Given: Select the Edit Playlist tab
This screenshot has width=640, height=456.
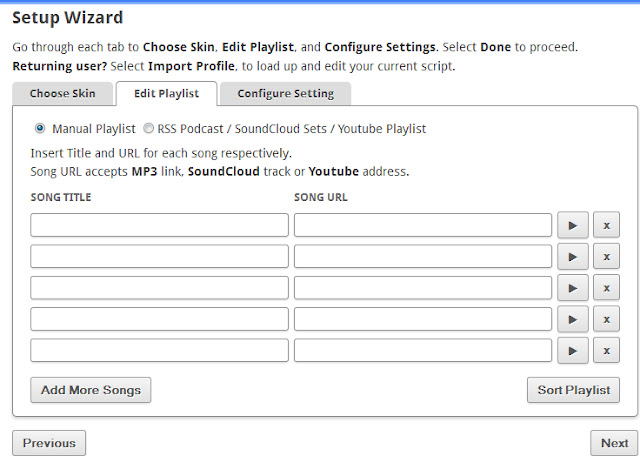Looking at the screenshot, I should coord(167,93).
